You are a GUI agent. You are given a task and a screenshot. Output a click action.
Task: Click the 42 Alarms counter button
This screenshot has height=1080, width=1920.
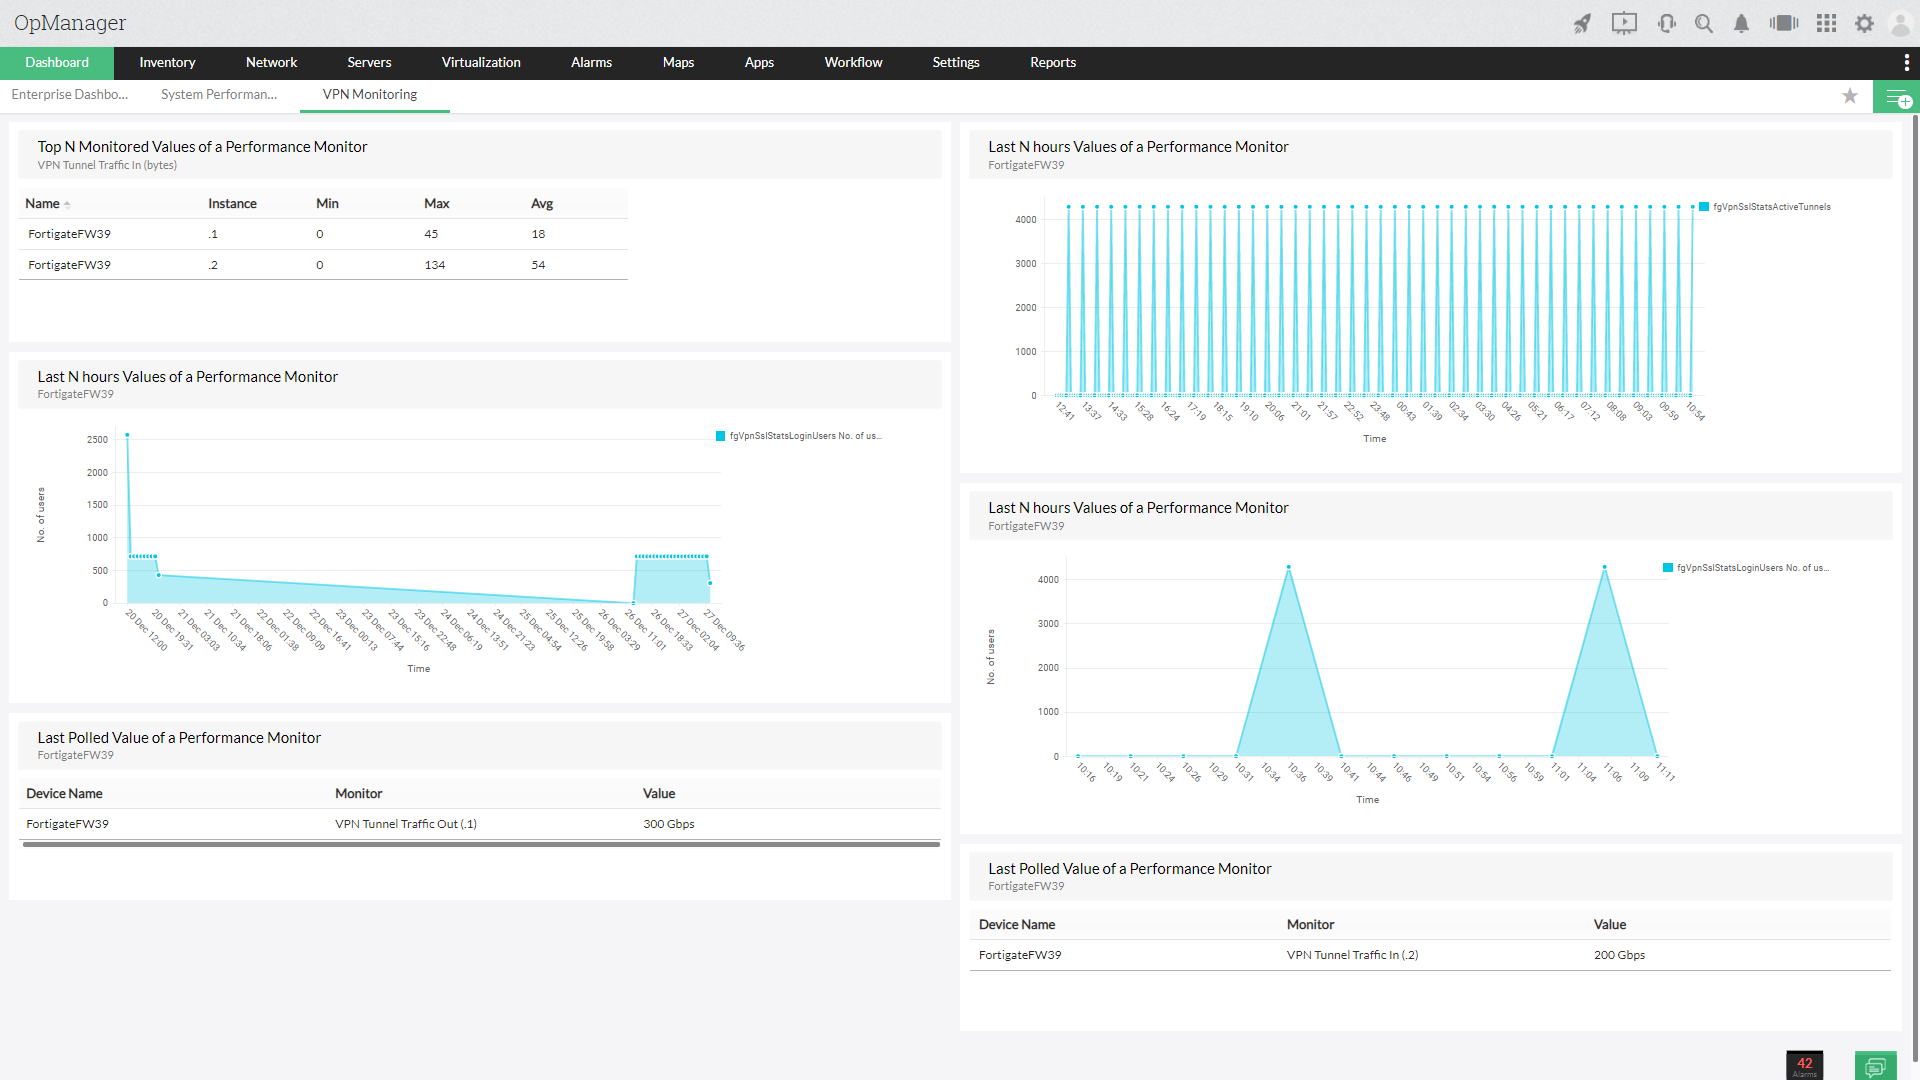pos(1804,1065)
